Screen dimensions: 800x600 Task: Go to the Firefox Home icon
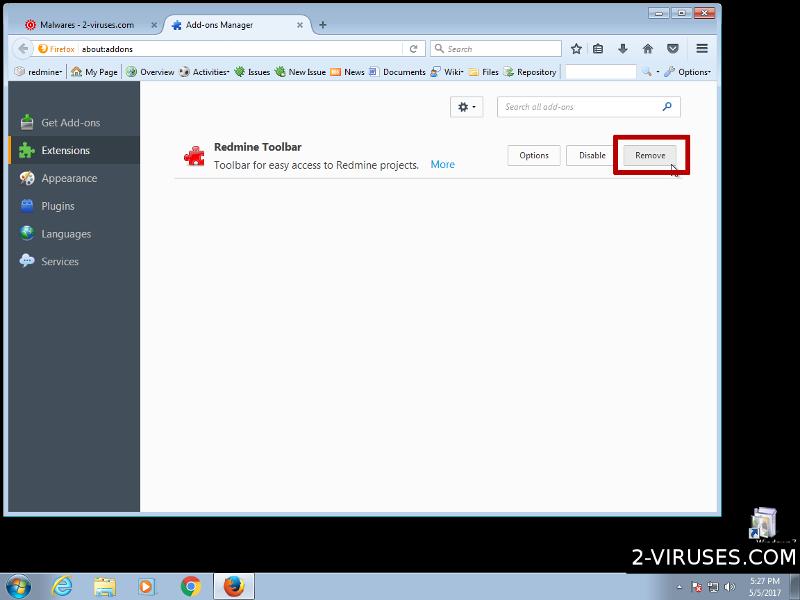coord(648,48)
